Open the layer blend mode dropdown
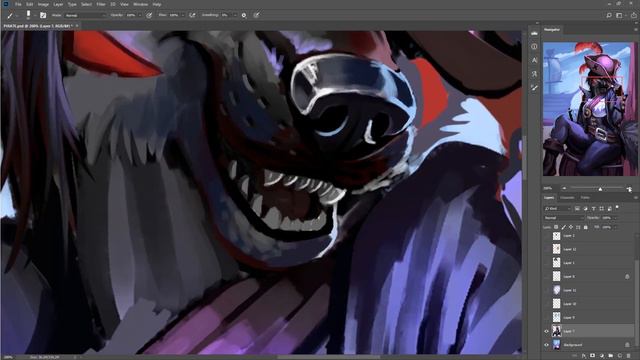The image size is (640, 360). click(x=564, y=218)
